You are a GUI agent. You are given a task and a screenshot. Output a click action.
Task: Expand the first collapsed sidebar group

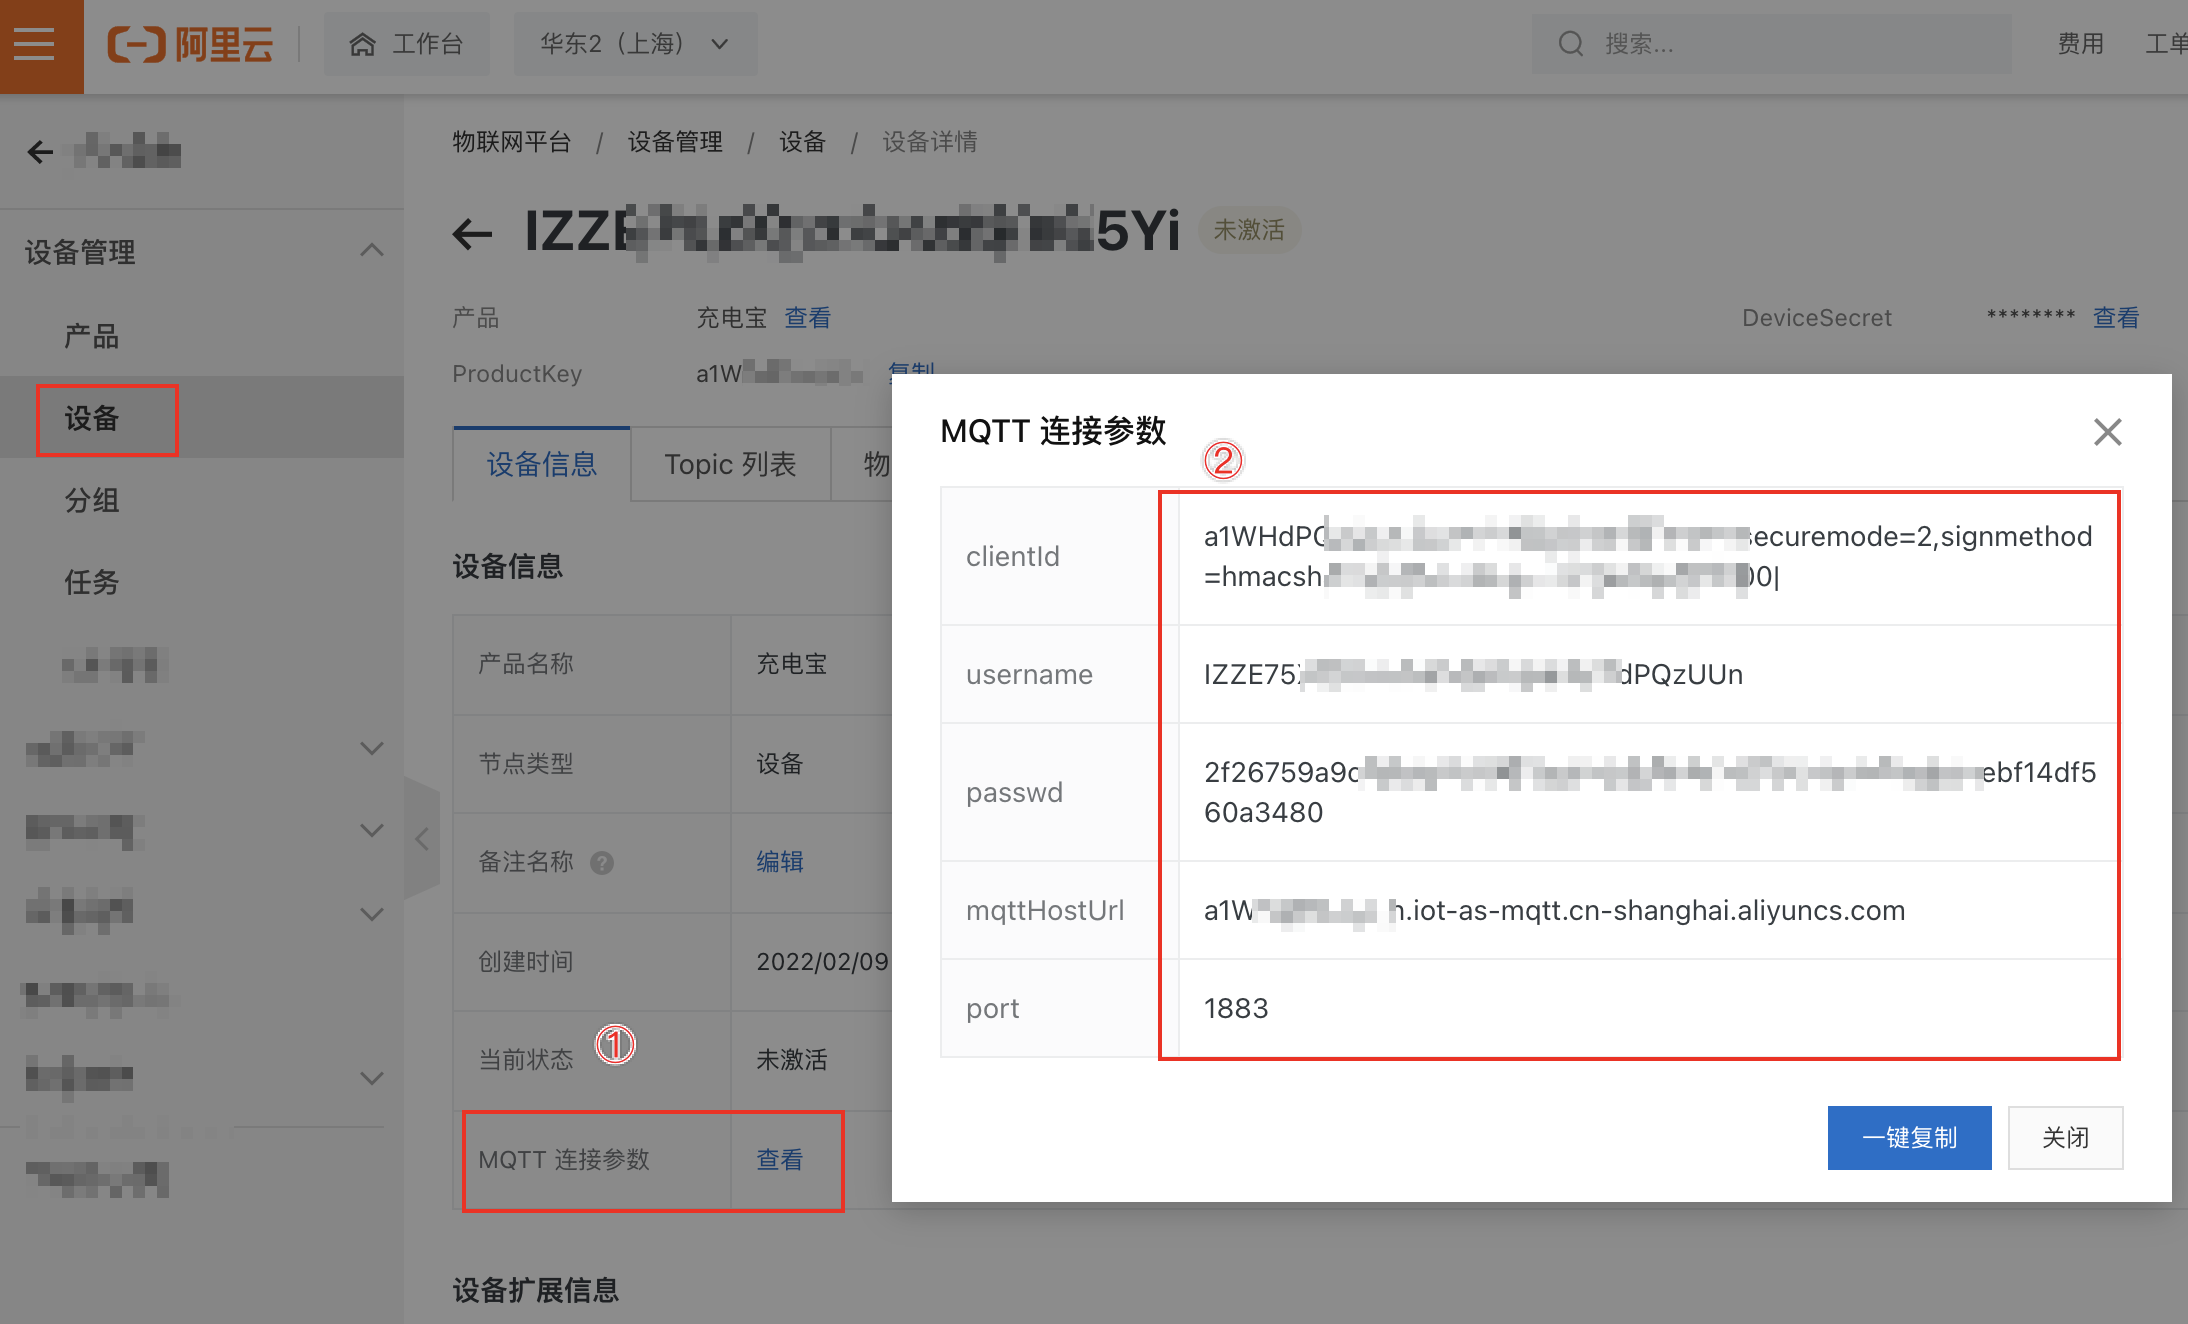click(371, 748)
